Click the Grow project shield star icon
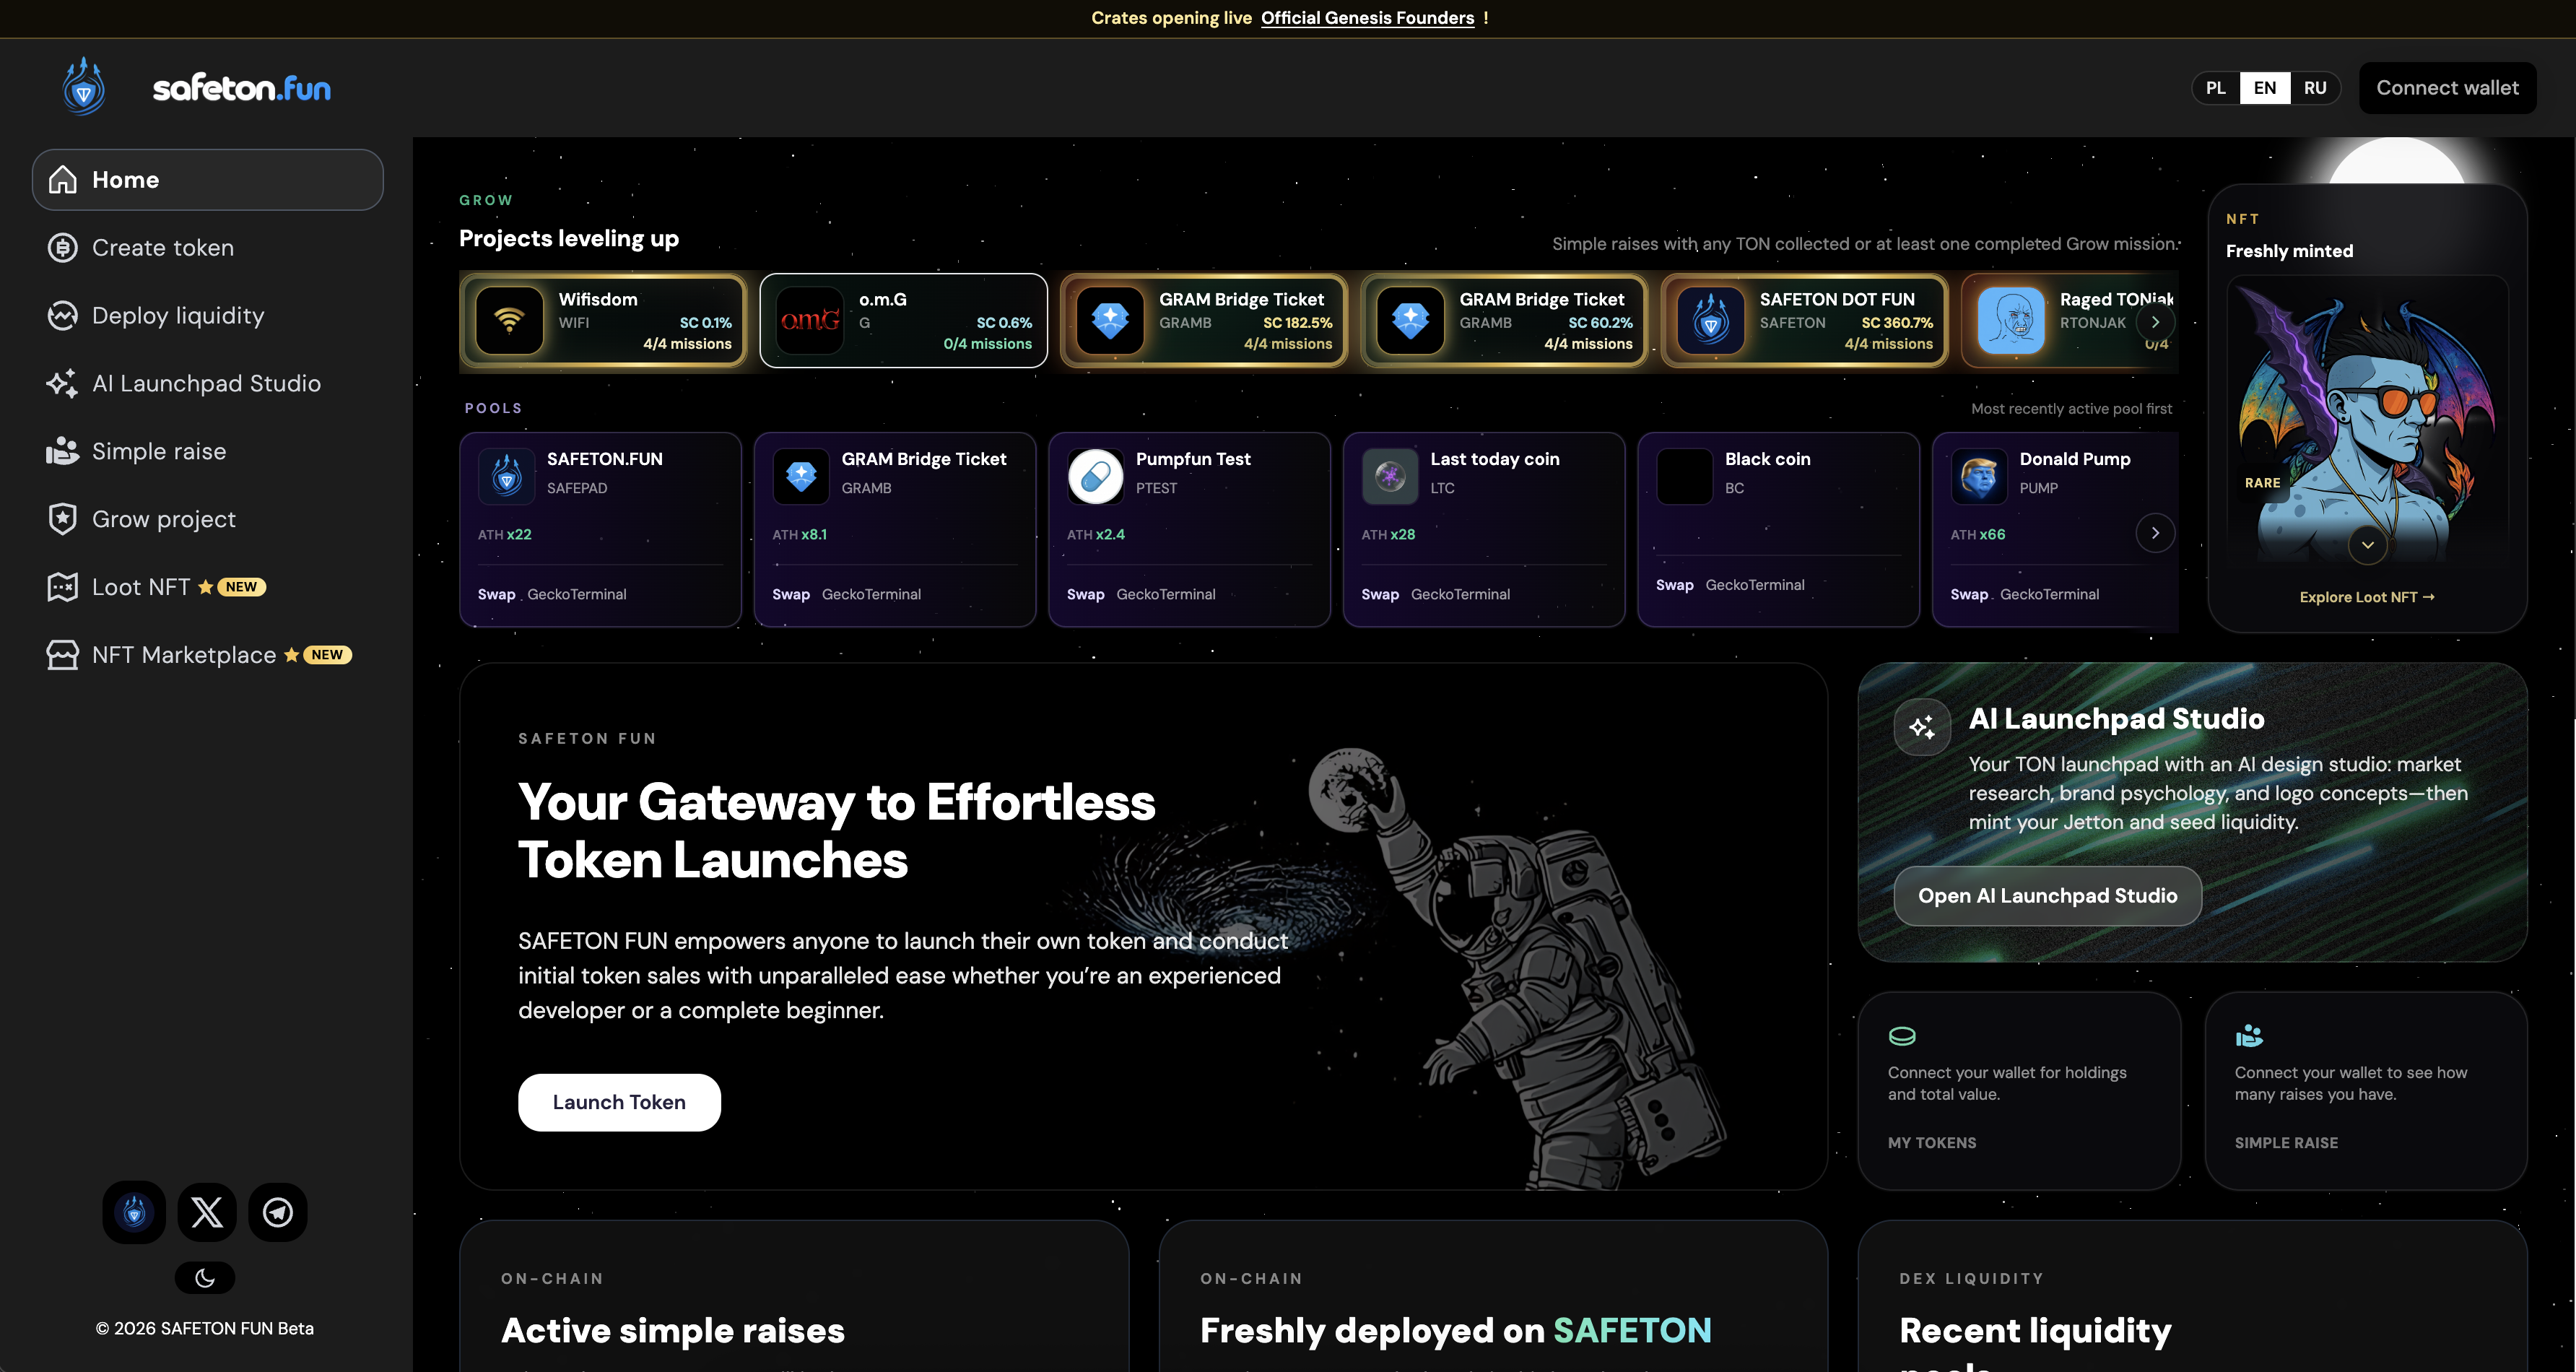2576x1372 pixels. point(63,520)
